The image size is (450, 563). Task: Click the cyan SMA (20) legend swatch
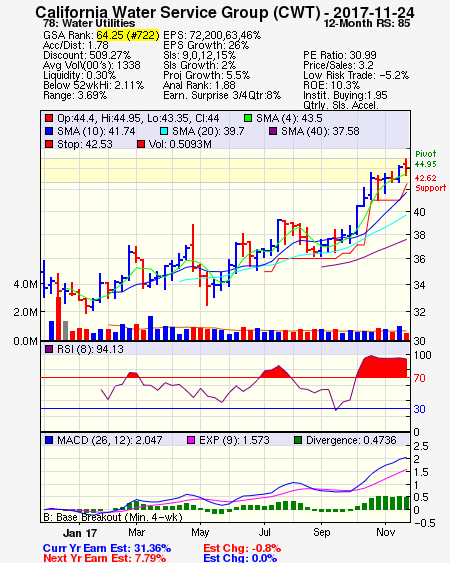point(164,131)
